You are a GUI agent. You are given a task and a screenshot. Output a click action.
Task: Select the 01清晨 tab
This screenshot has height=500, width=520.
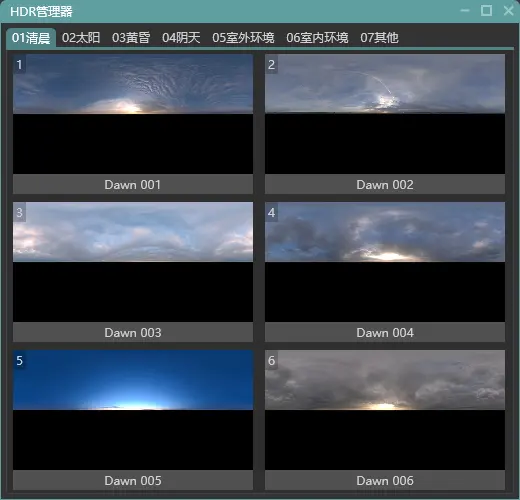(x=31, y=38)
